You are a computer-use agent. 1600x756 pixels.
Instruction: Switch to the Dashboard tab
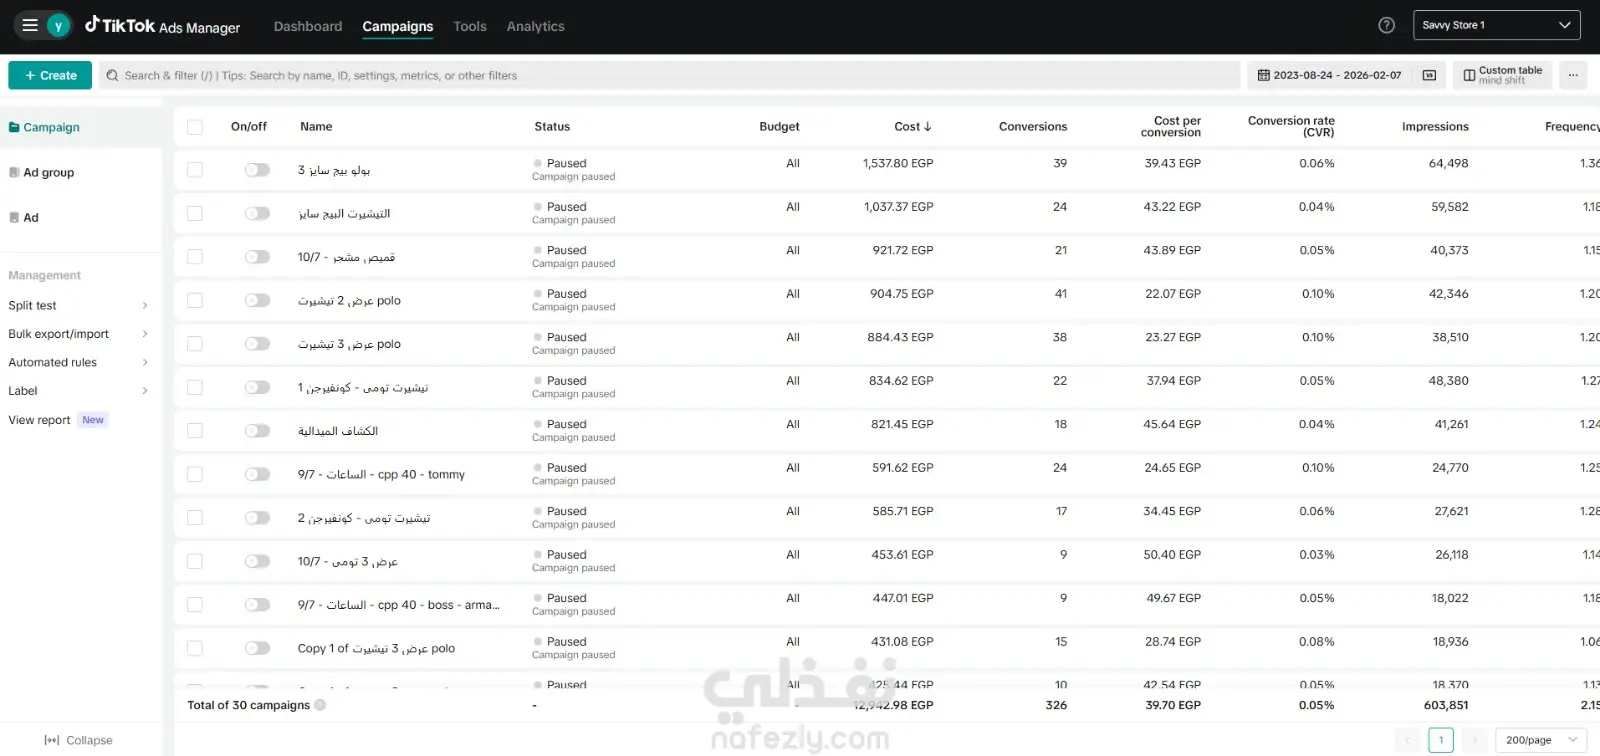pos(308,27)
